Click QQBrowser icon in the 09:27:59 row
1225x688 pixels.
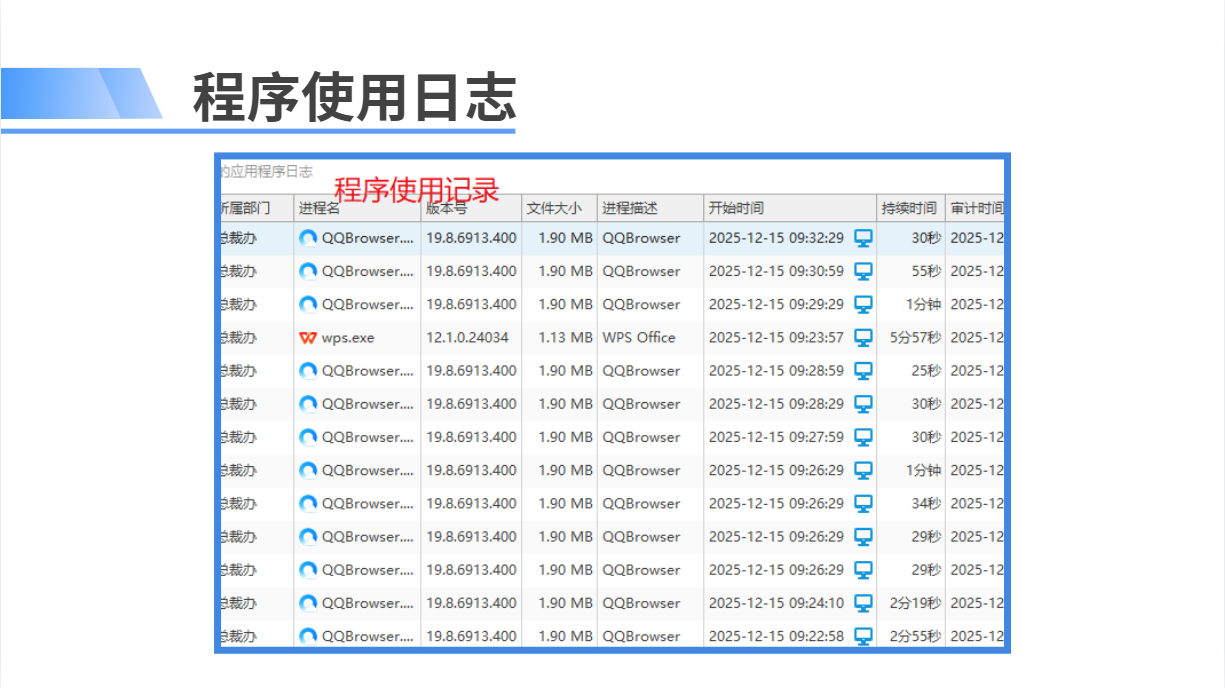pyautogui.click(x=308, y=437)
